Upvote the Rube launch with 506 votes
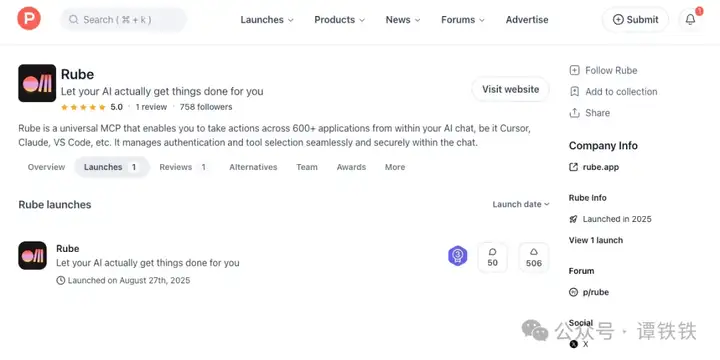 [534, 258]
